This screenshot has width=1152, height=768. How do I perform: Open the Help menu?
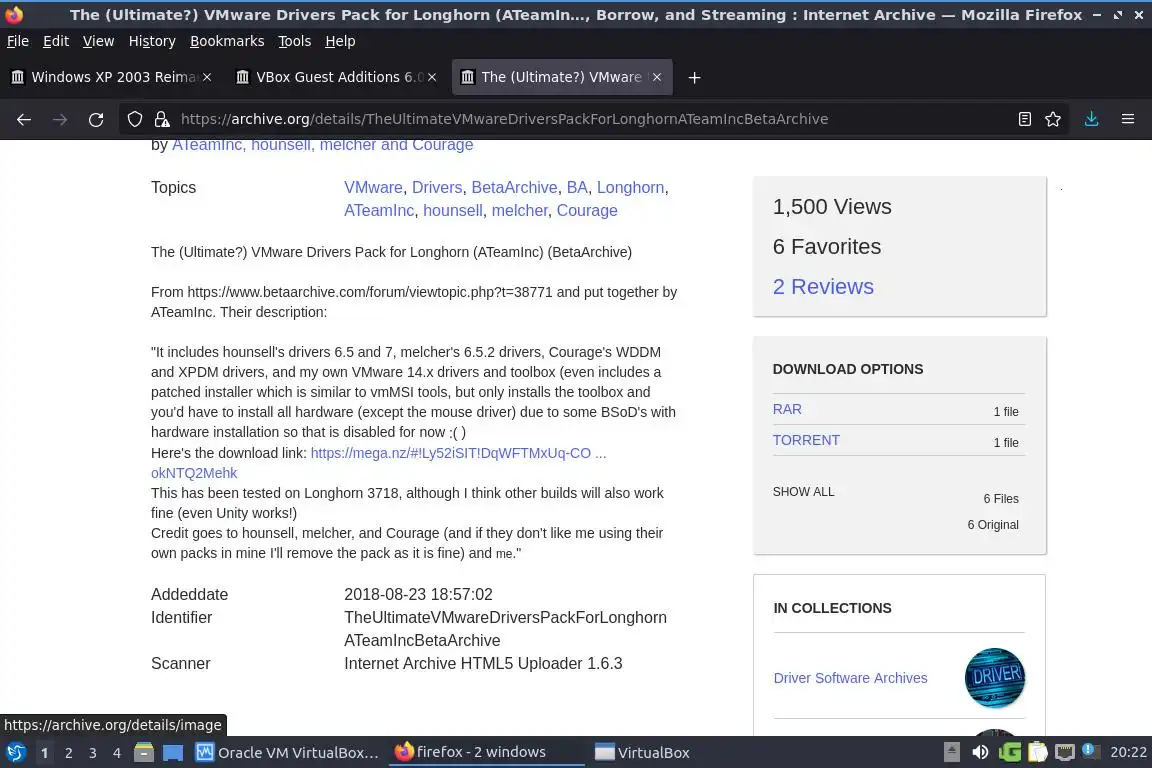pyautogui.click(x=340, y=41)
